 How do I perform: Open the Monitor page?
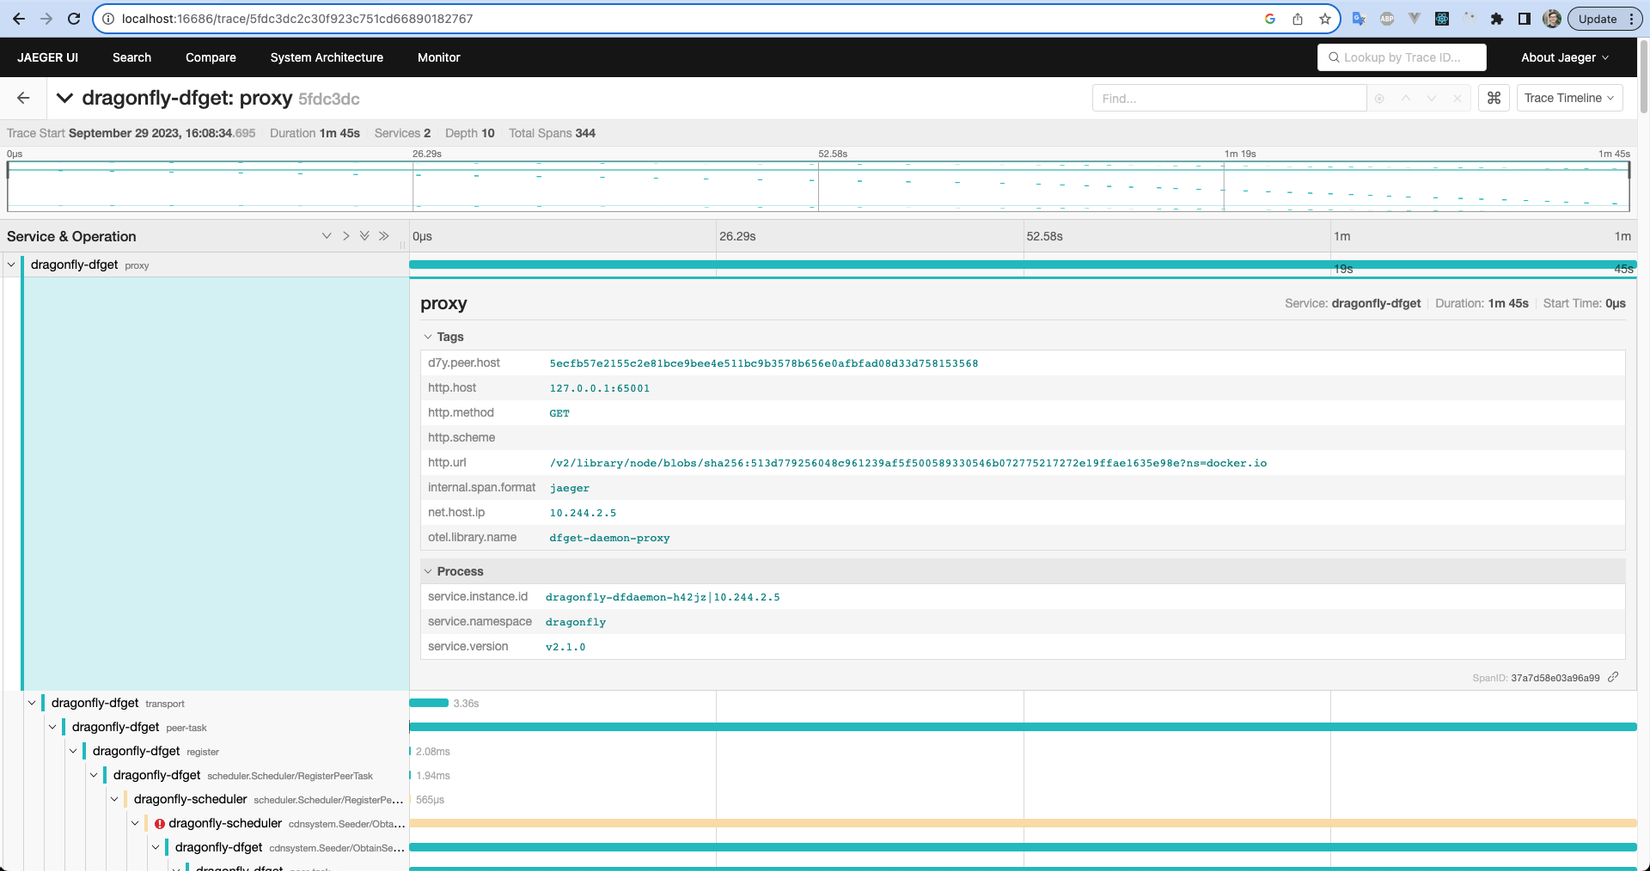pos(439,57)
